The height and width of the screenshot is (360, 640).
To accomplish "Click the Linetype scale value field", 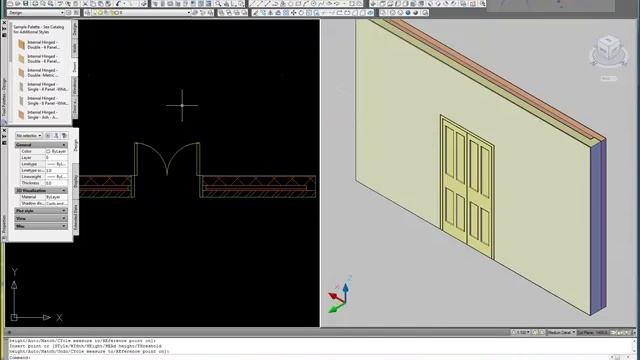I will 56,170.
